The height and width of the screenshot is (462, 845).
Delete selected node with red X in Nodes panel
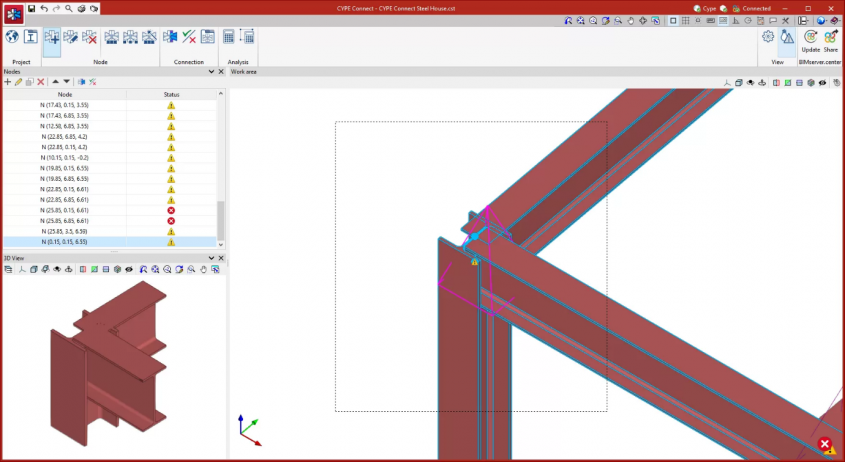pos(40,82)
